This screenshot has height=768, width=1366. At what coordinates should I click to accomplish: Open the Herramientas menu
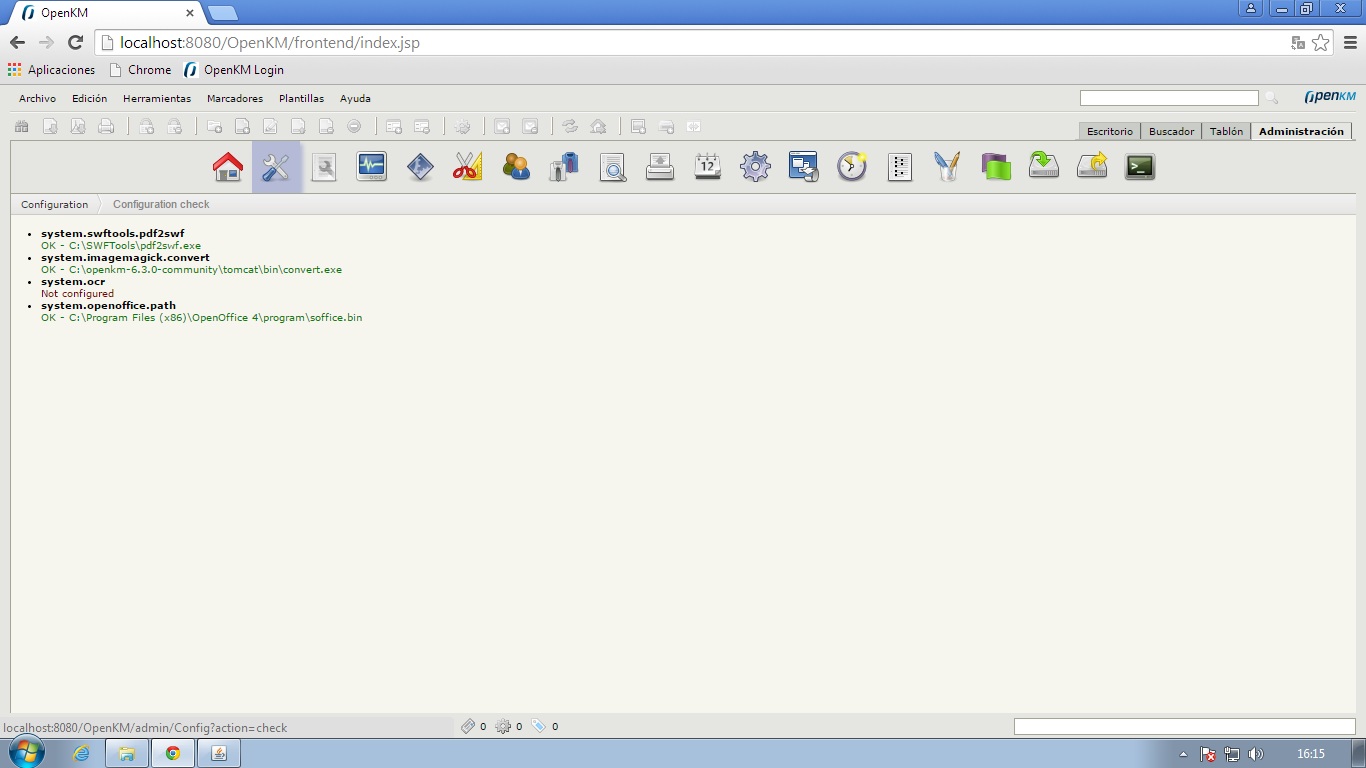[x=156, y=99]
